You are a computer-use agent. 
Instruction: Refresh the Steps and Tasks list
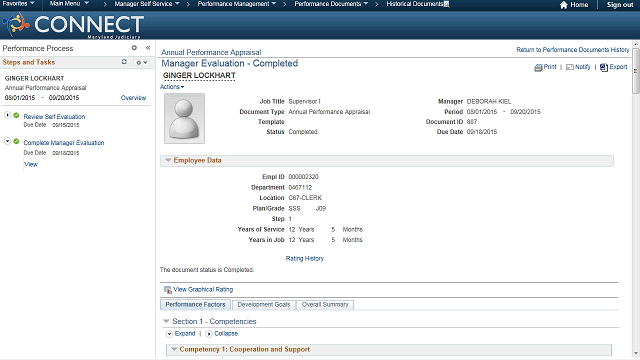[124, 62]
